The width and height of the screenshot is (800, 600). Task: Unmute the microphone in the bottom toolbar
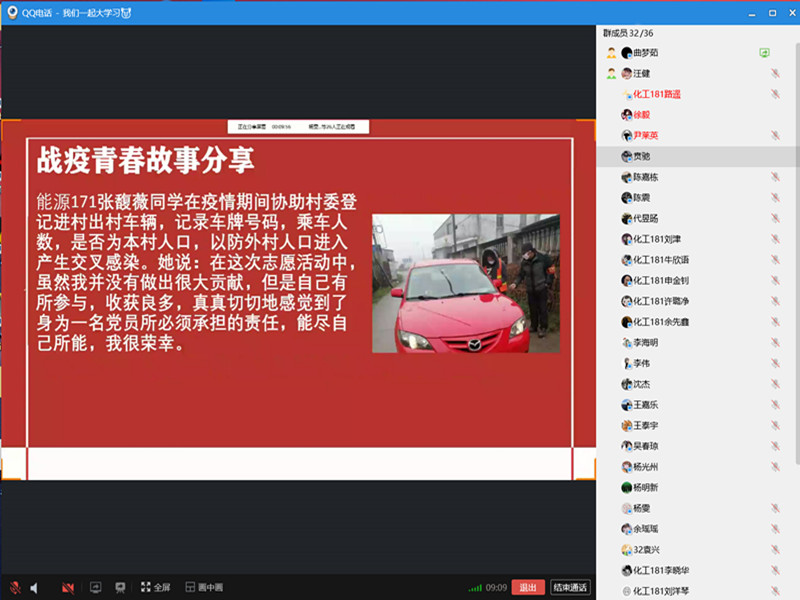point(15,588)
